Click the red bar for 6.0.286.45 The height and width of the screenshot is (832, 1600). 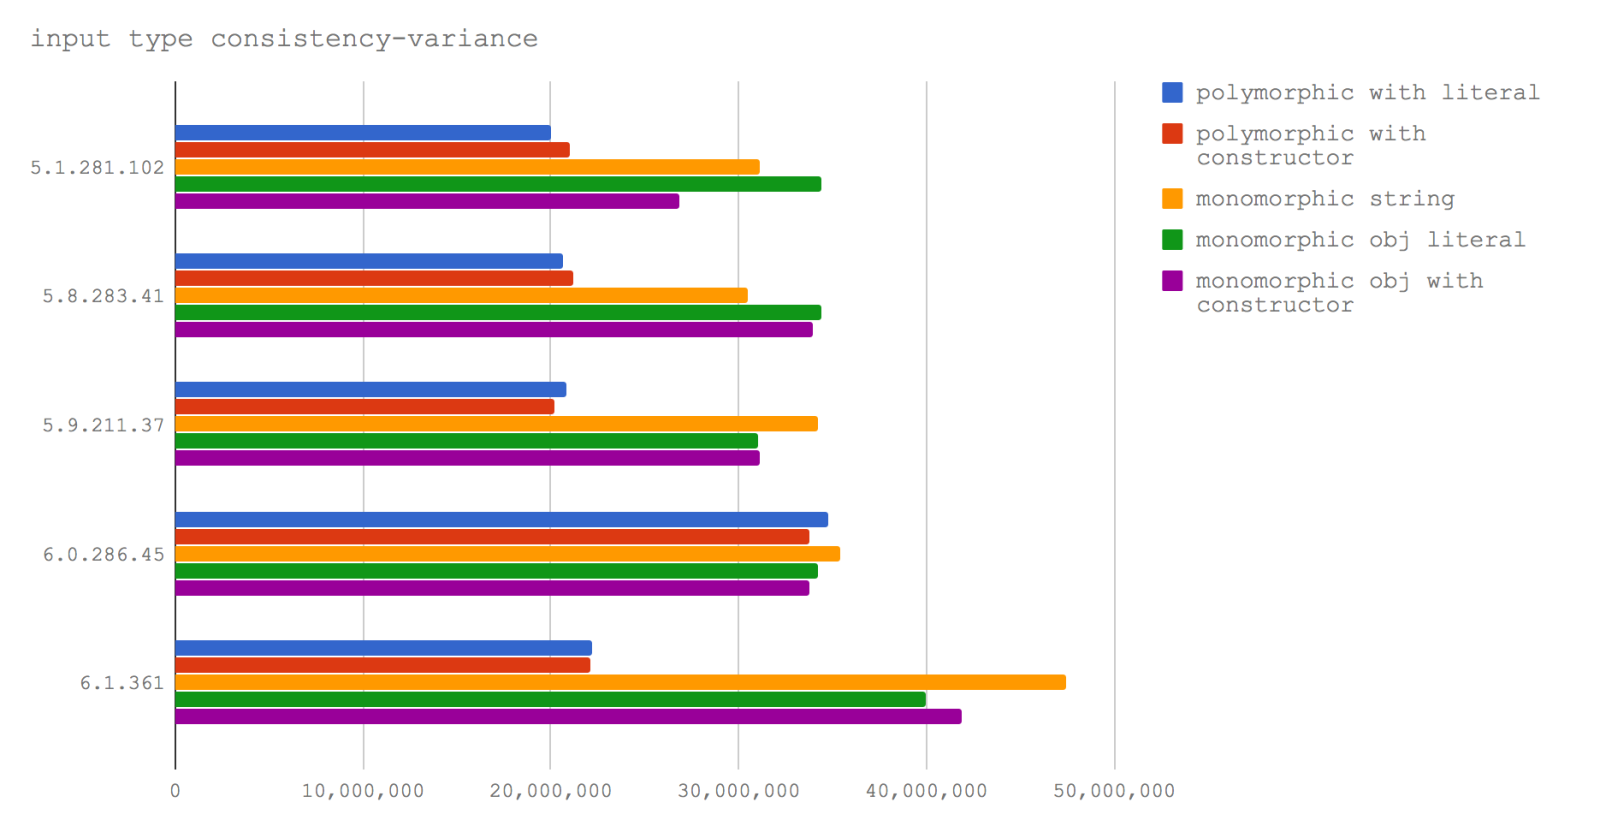[493, 537]
